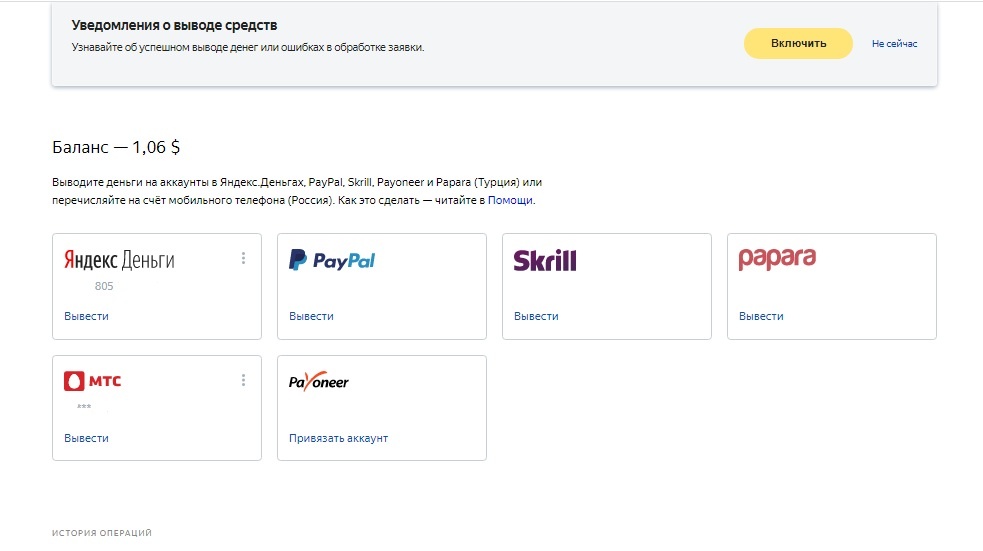Viewport: 983px width, 551px height.
Task: Open the Помощи help link
Action: [510, 200]
